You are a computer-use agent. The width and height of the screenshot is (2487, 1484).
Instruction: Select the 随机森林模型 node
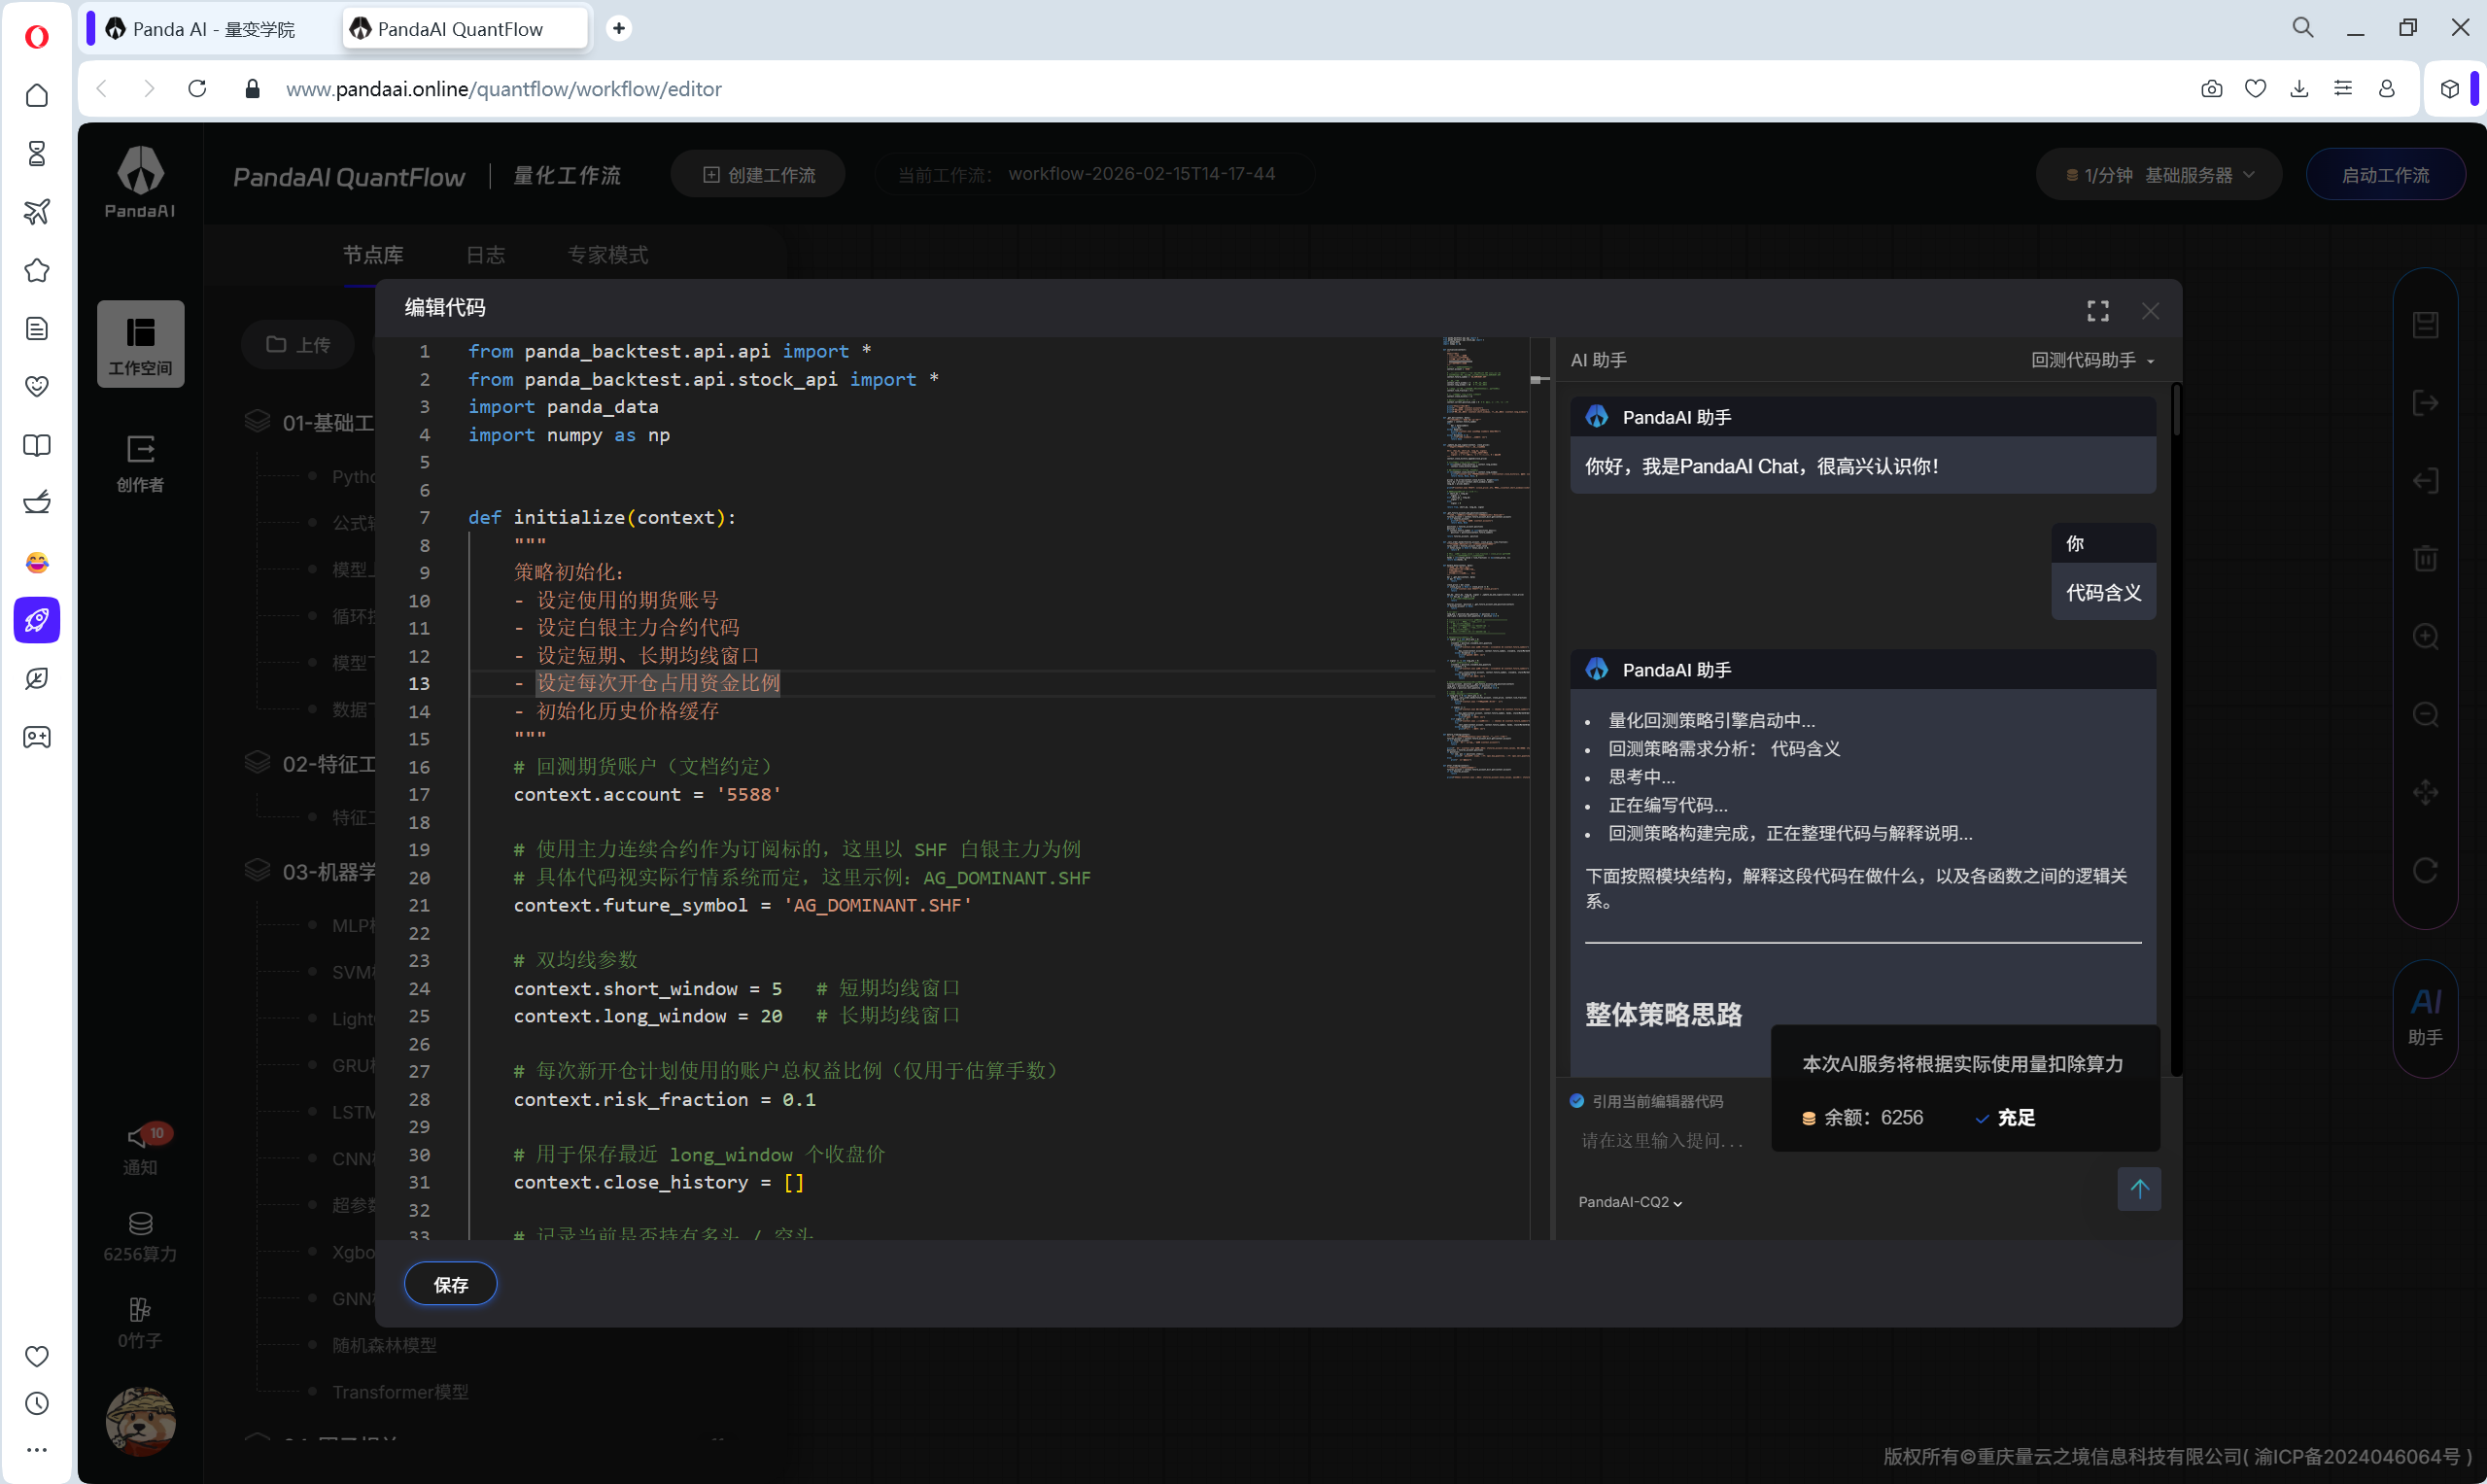(x=384, y=1345)
